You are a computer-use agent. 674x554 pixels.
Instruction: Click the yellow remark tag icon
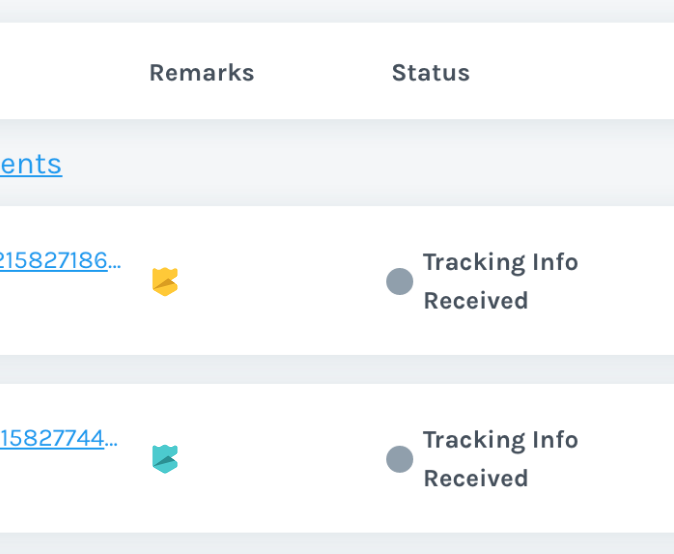165,282
